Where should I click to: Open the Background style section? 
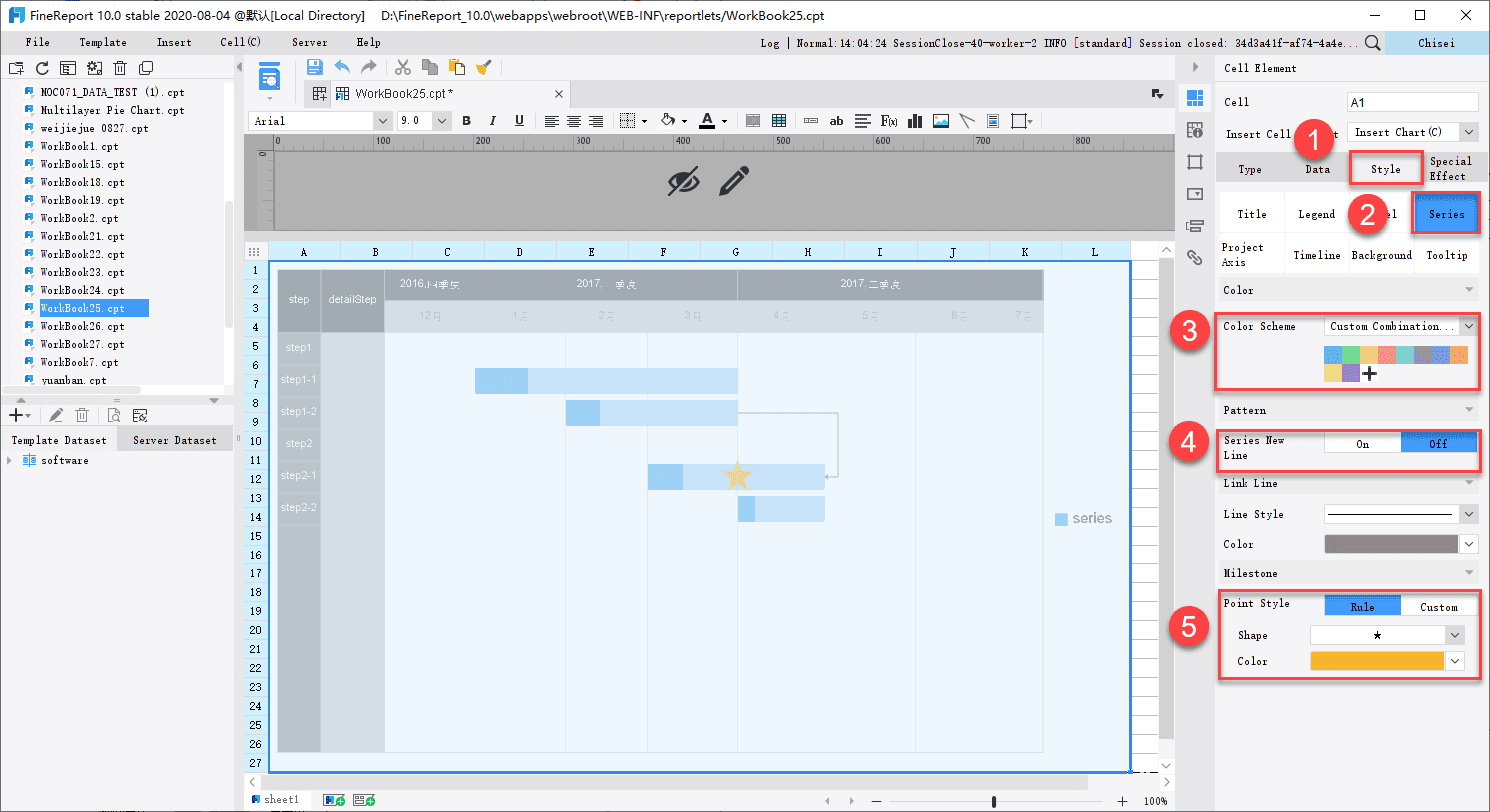1381,255
